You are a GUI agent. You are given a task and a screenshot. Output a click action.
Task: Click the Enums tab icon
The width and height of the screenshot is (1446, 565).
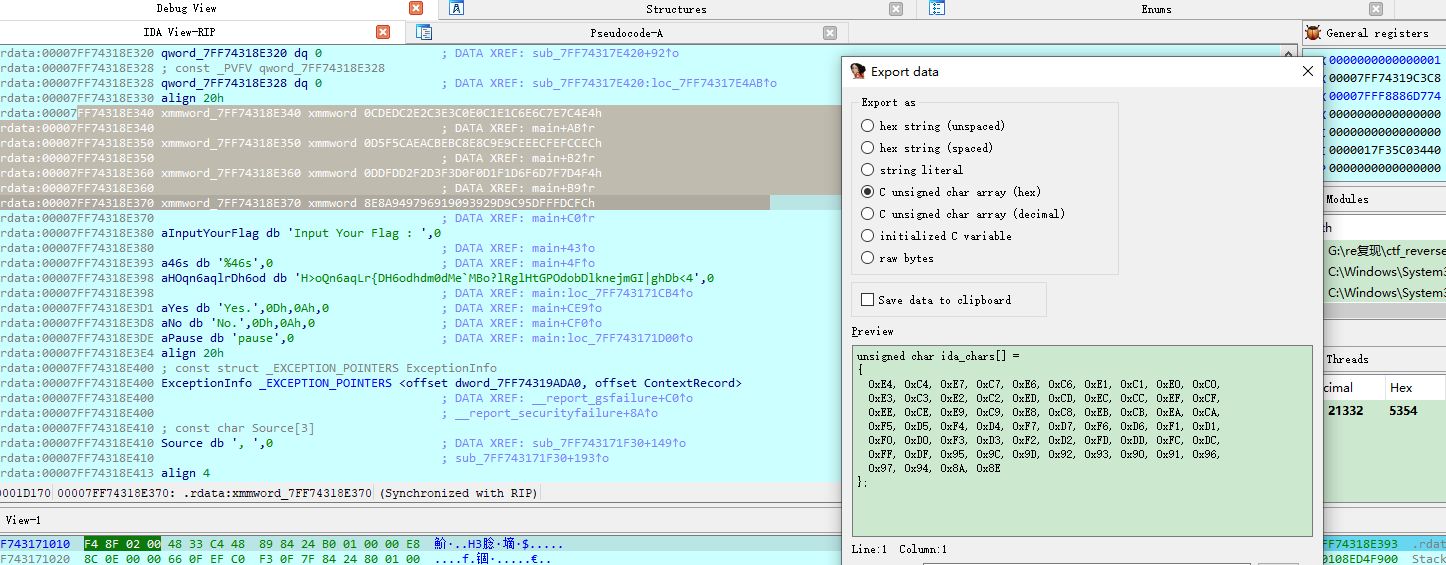[937, 9]
